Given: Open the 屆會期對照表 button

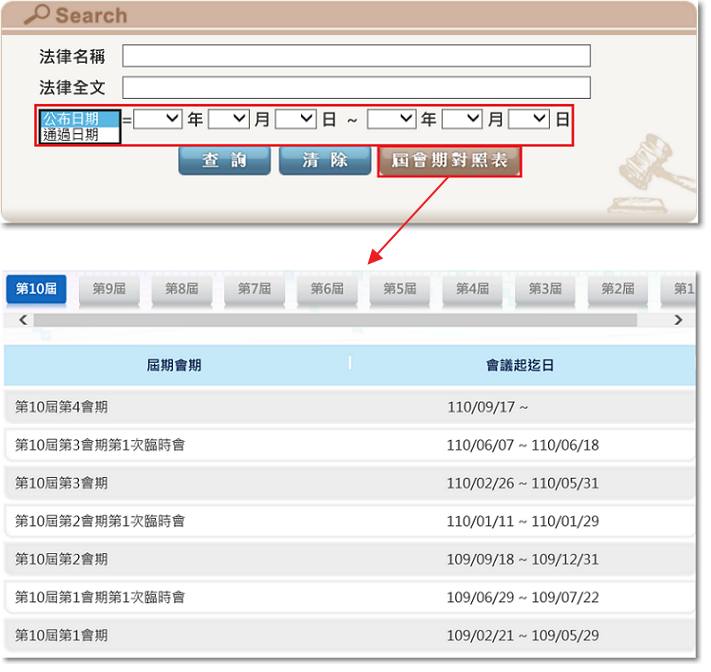Looking at the screenshot, I should [449, 161].
